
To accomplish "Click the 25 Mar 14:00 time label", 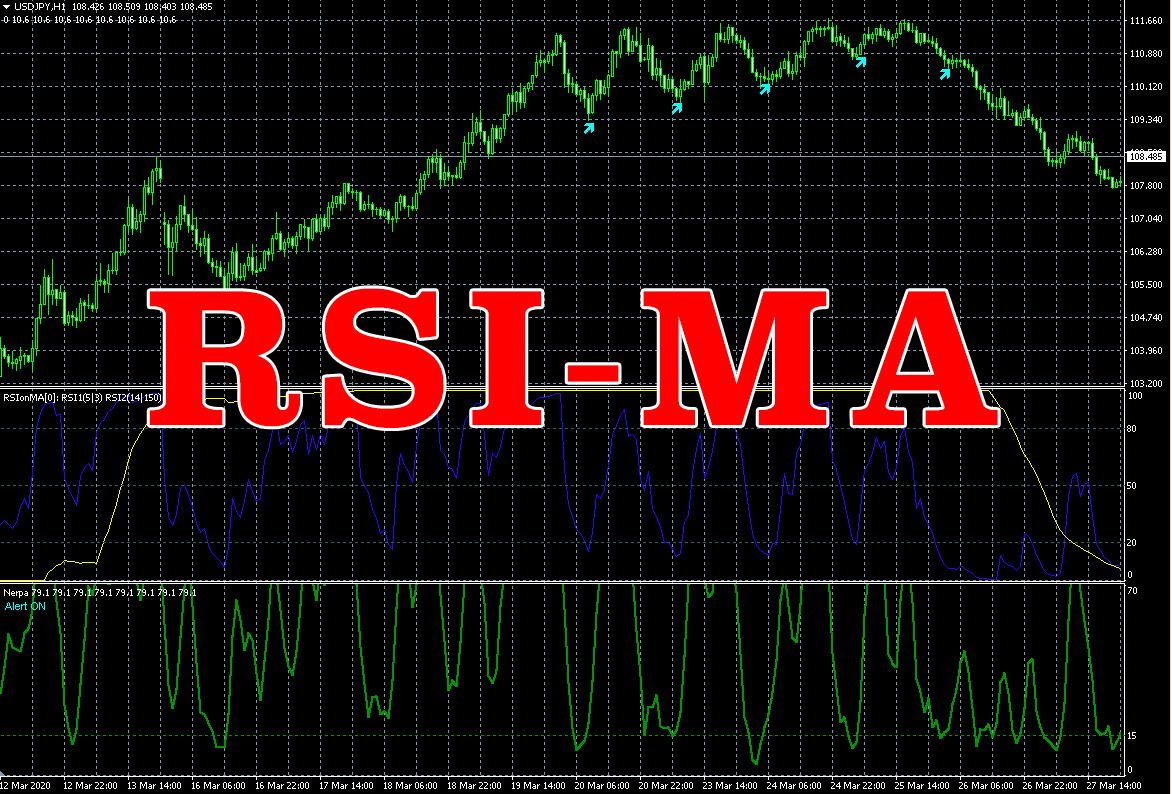I will [922, 785].
